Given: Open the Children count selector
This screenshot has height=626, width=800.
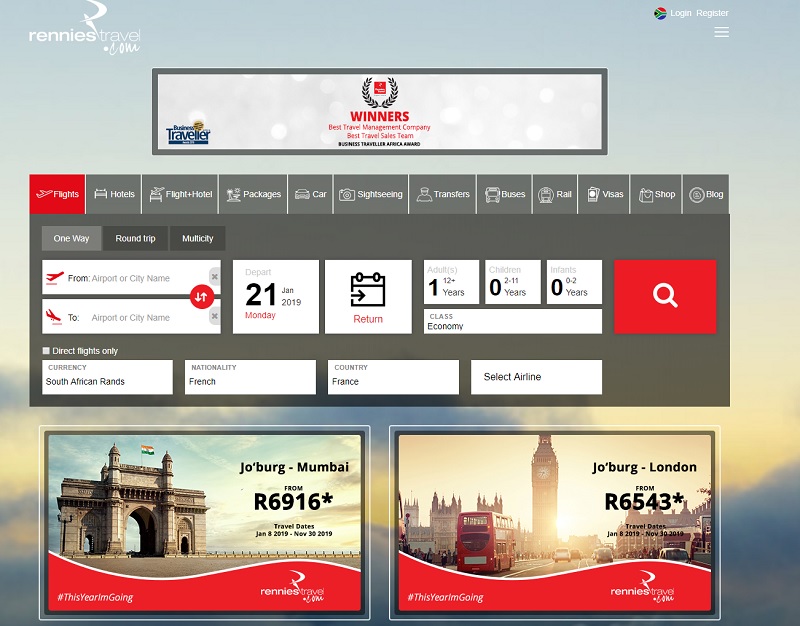Looking at the screenshot, I should (x=513, y=282).
